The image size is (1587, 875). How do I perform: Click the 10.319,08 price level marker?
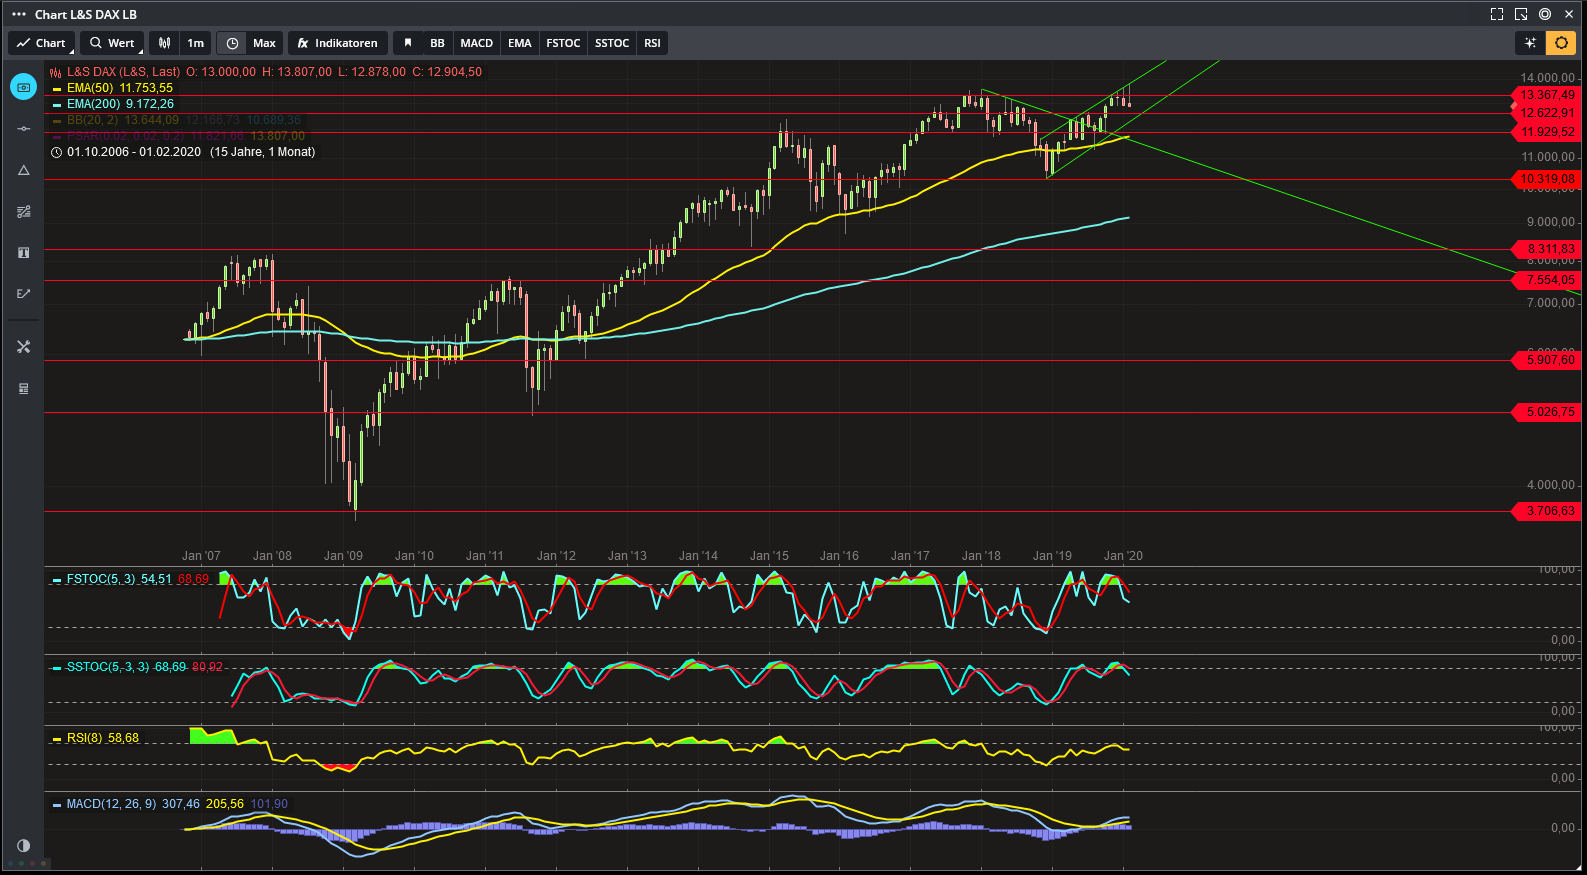click(x=1546, y=179)
